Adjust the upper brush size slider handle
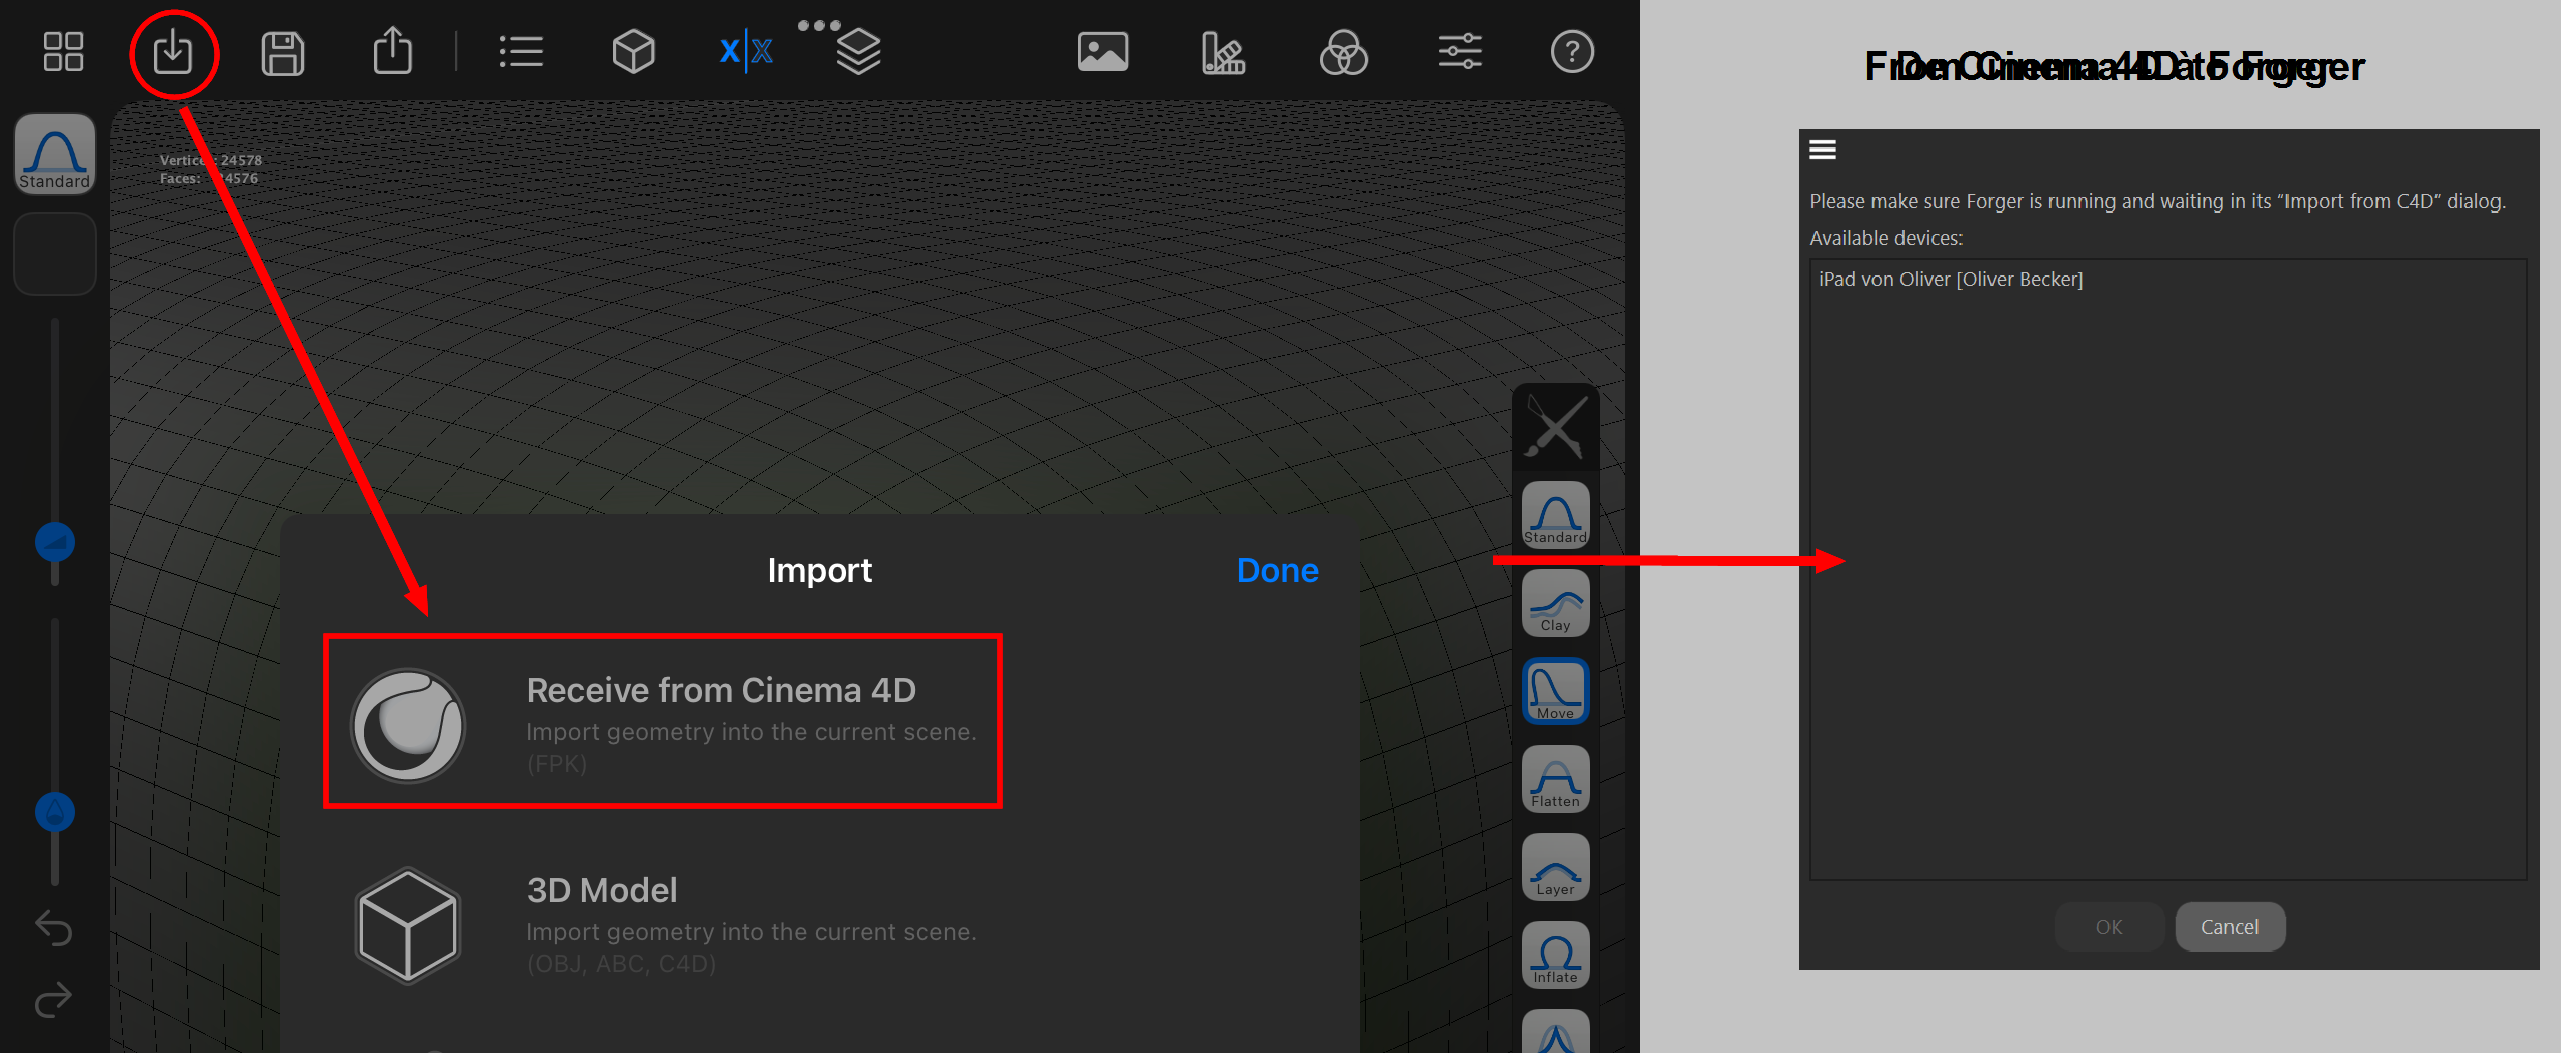Viewport: 2561px width, 1053px height. click(x=55, y=542)
